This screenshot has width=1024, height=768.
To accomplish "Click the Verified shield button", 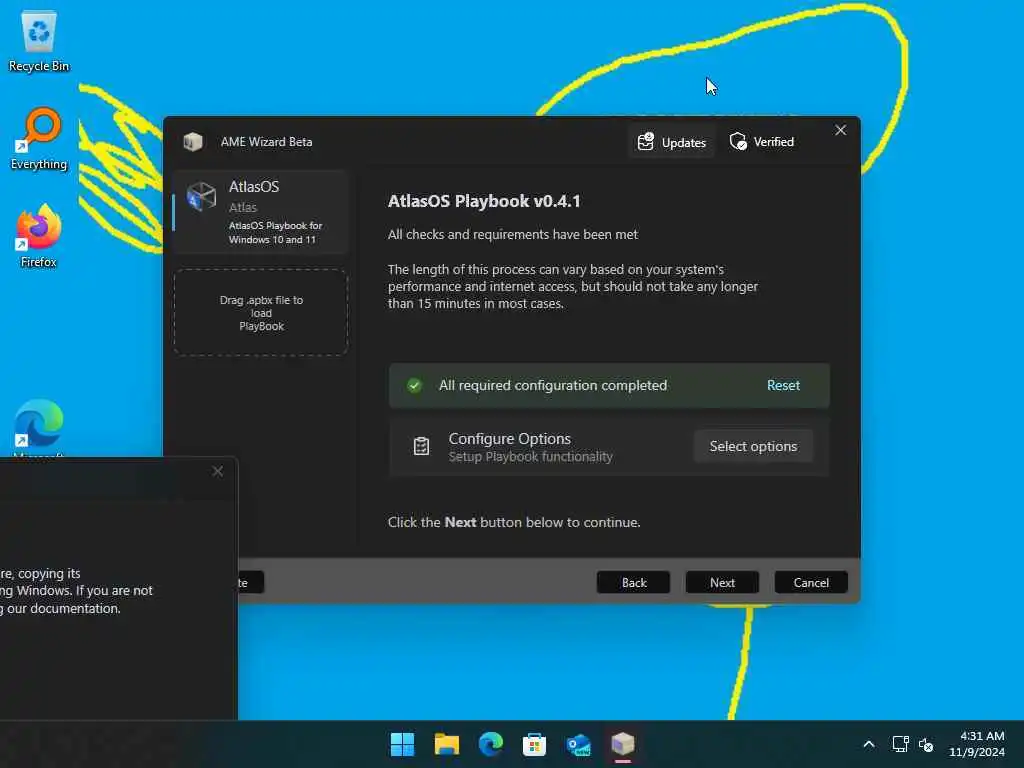I will click(x=761, y=142).
